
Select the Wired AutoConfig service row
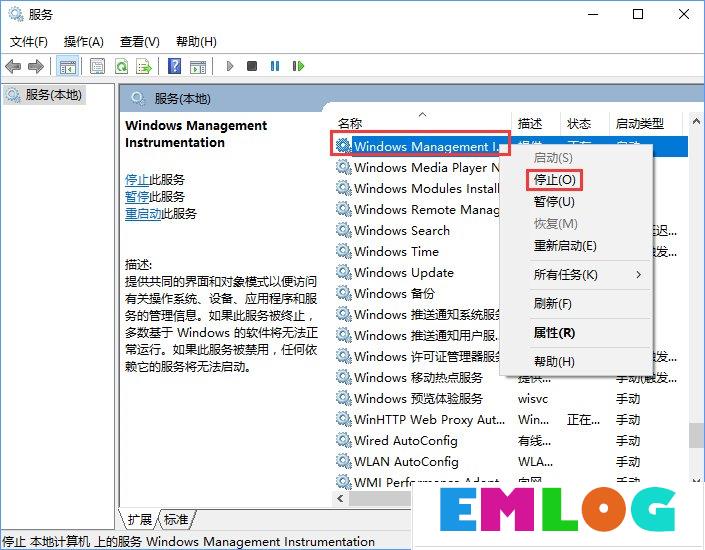point(511,440)
